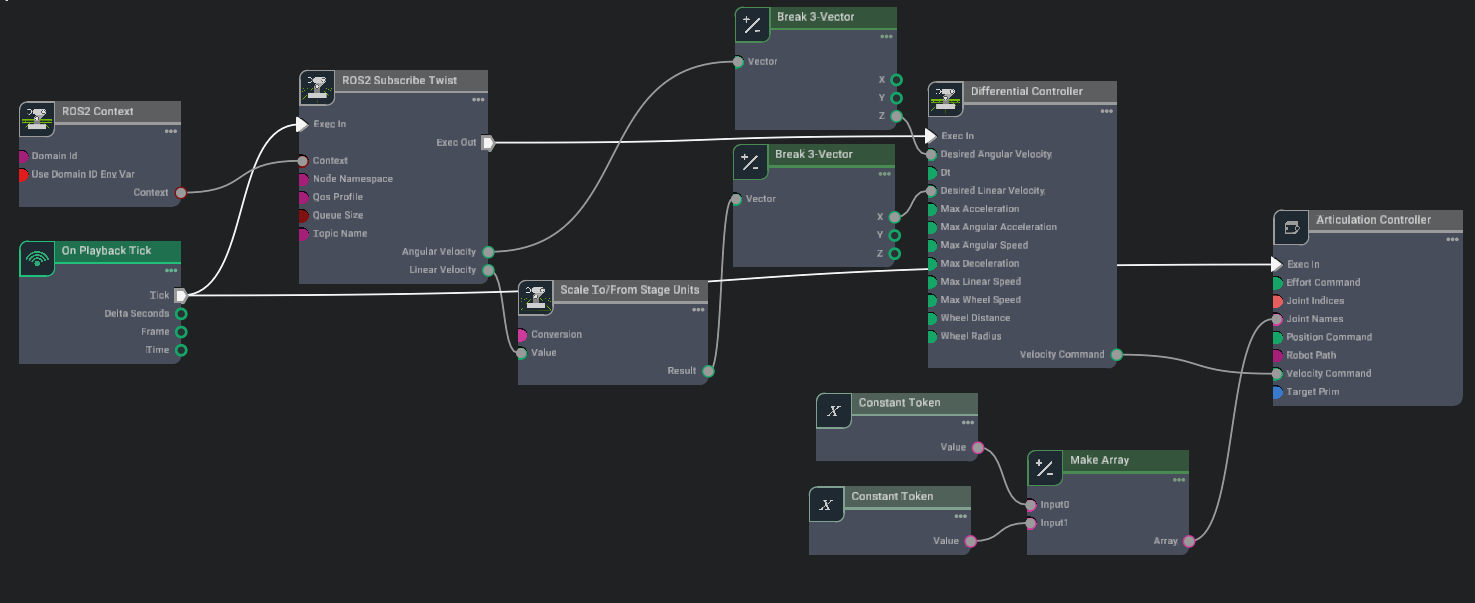This screenshot has height=603, width=1475.
Task: Click the Array output port on Make Array
Action: pyautogui.click(x=1189, y=542)
